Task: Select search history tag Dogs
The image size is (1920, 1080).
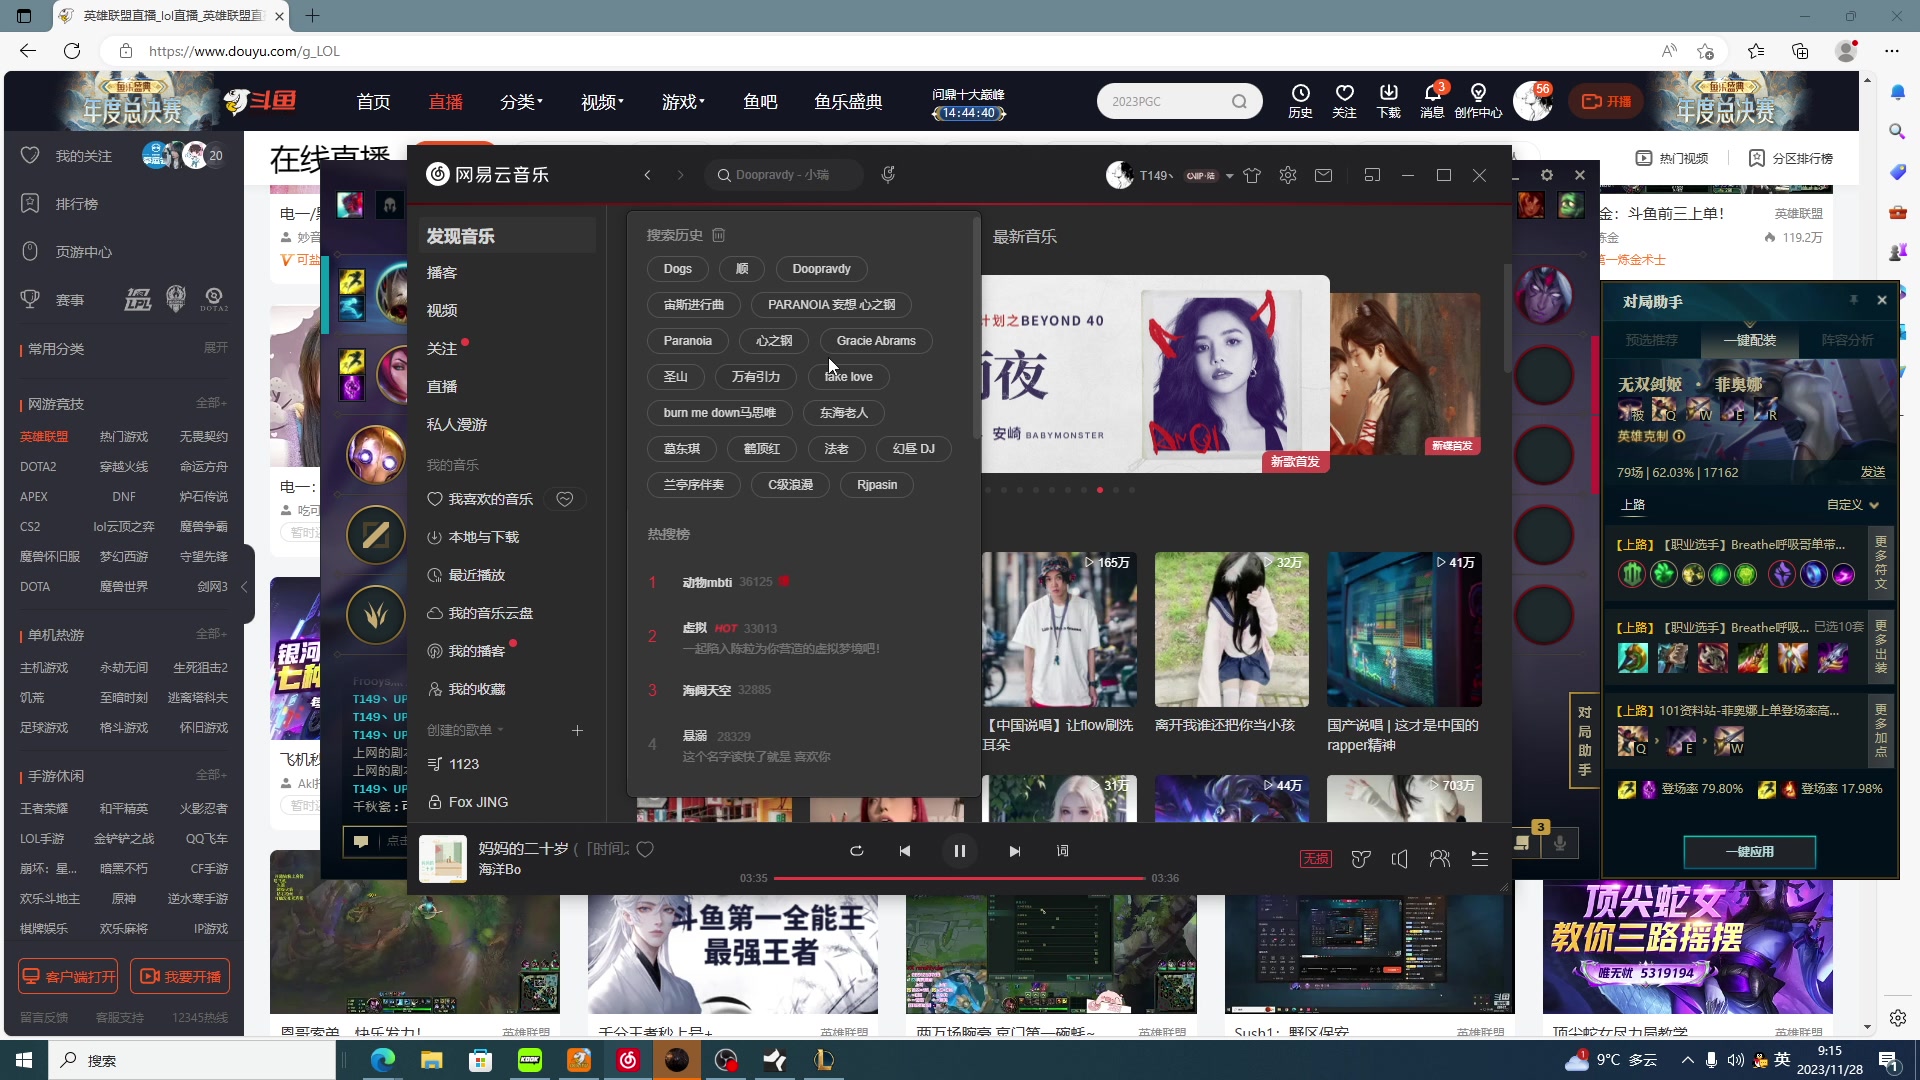Action: click(x=677, y=269)
